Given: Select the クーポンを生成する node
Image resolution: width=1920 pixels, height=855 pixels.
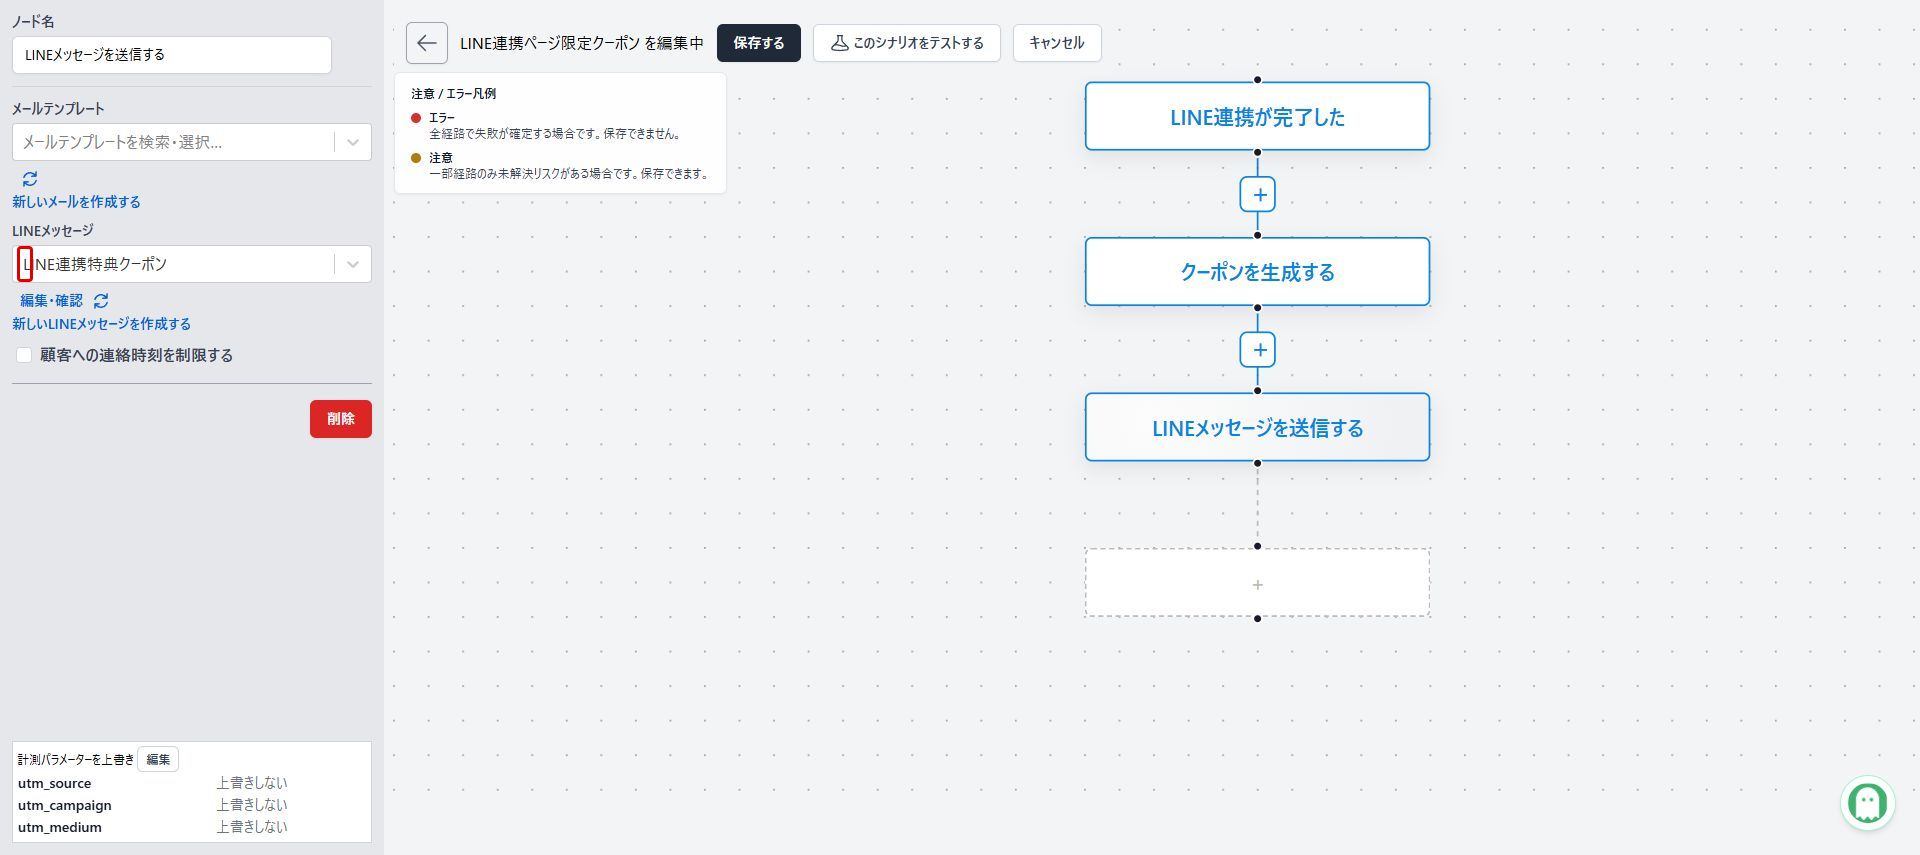Looking at the screenshot, I should tap(1257, 272).
